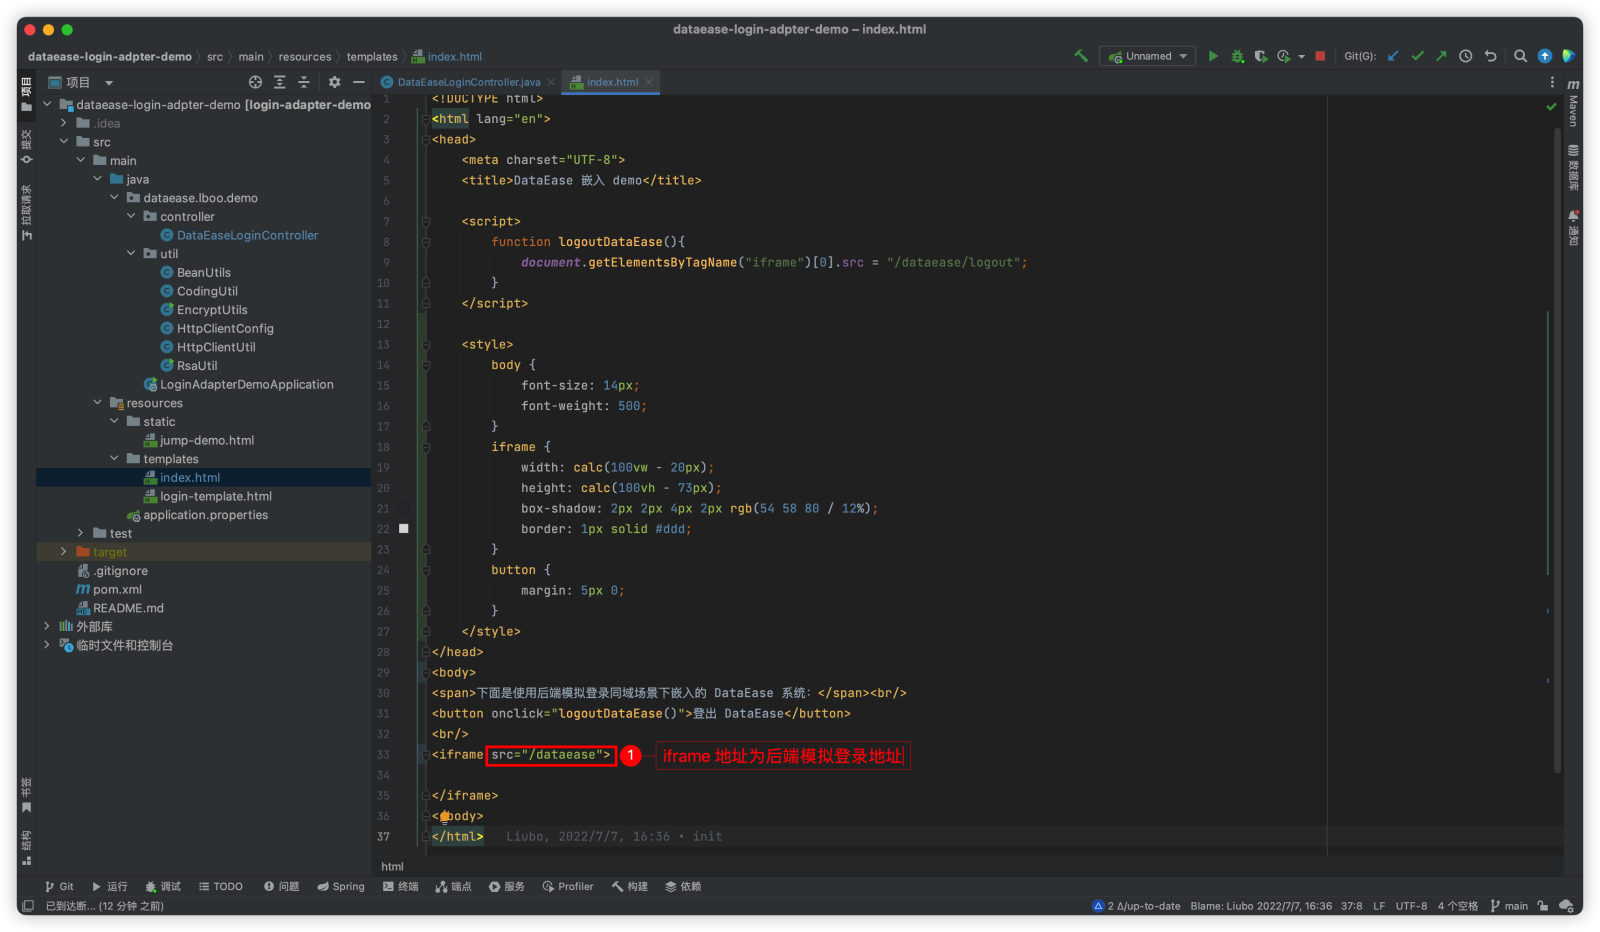The width and height of the screenshot is (1600, 932).
Task: Open the Profiler tool window
Action: coord(568,886)
